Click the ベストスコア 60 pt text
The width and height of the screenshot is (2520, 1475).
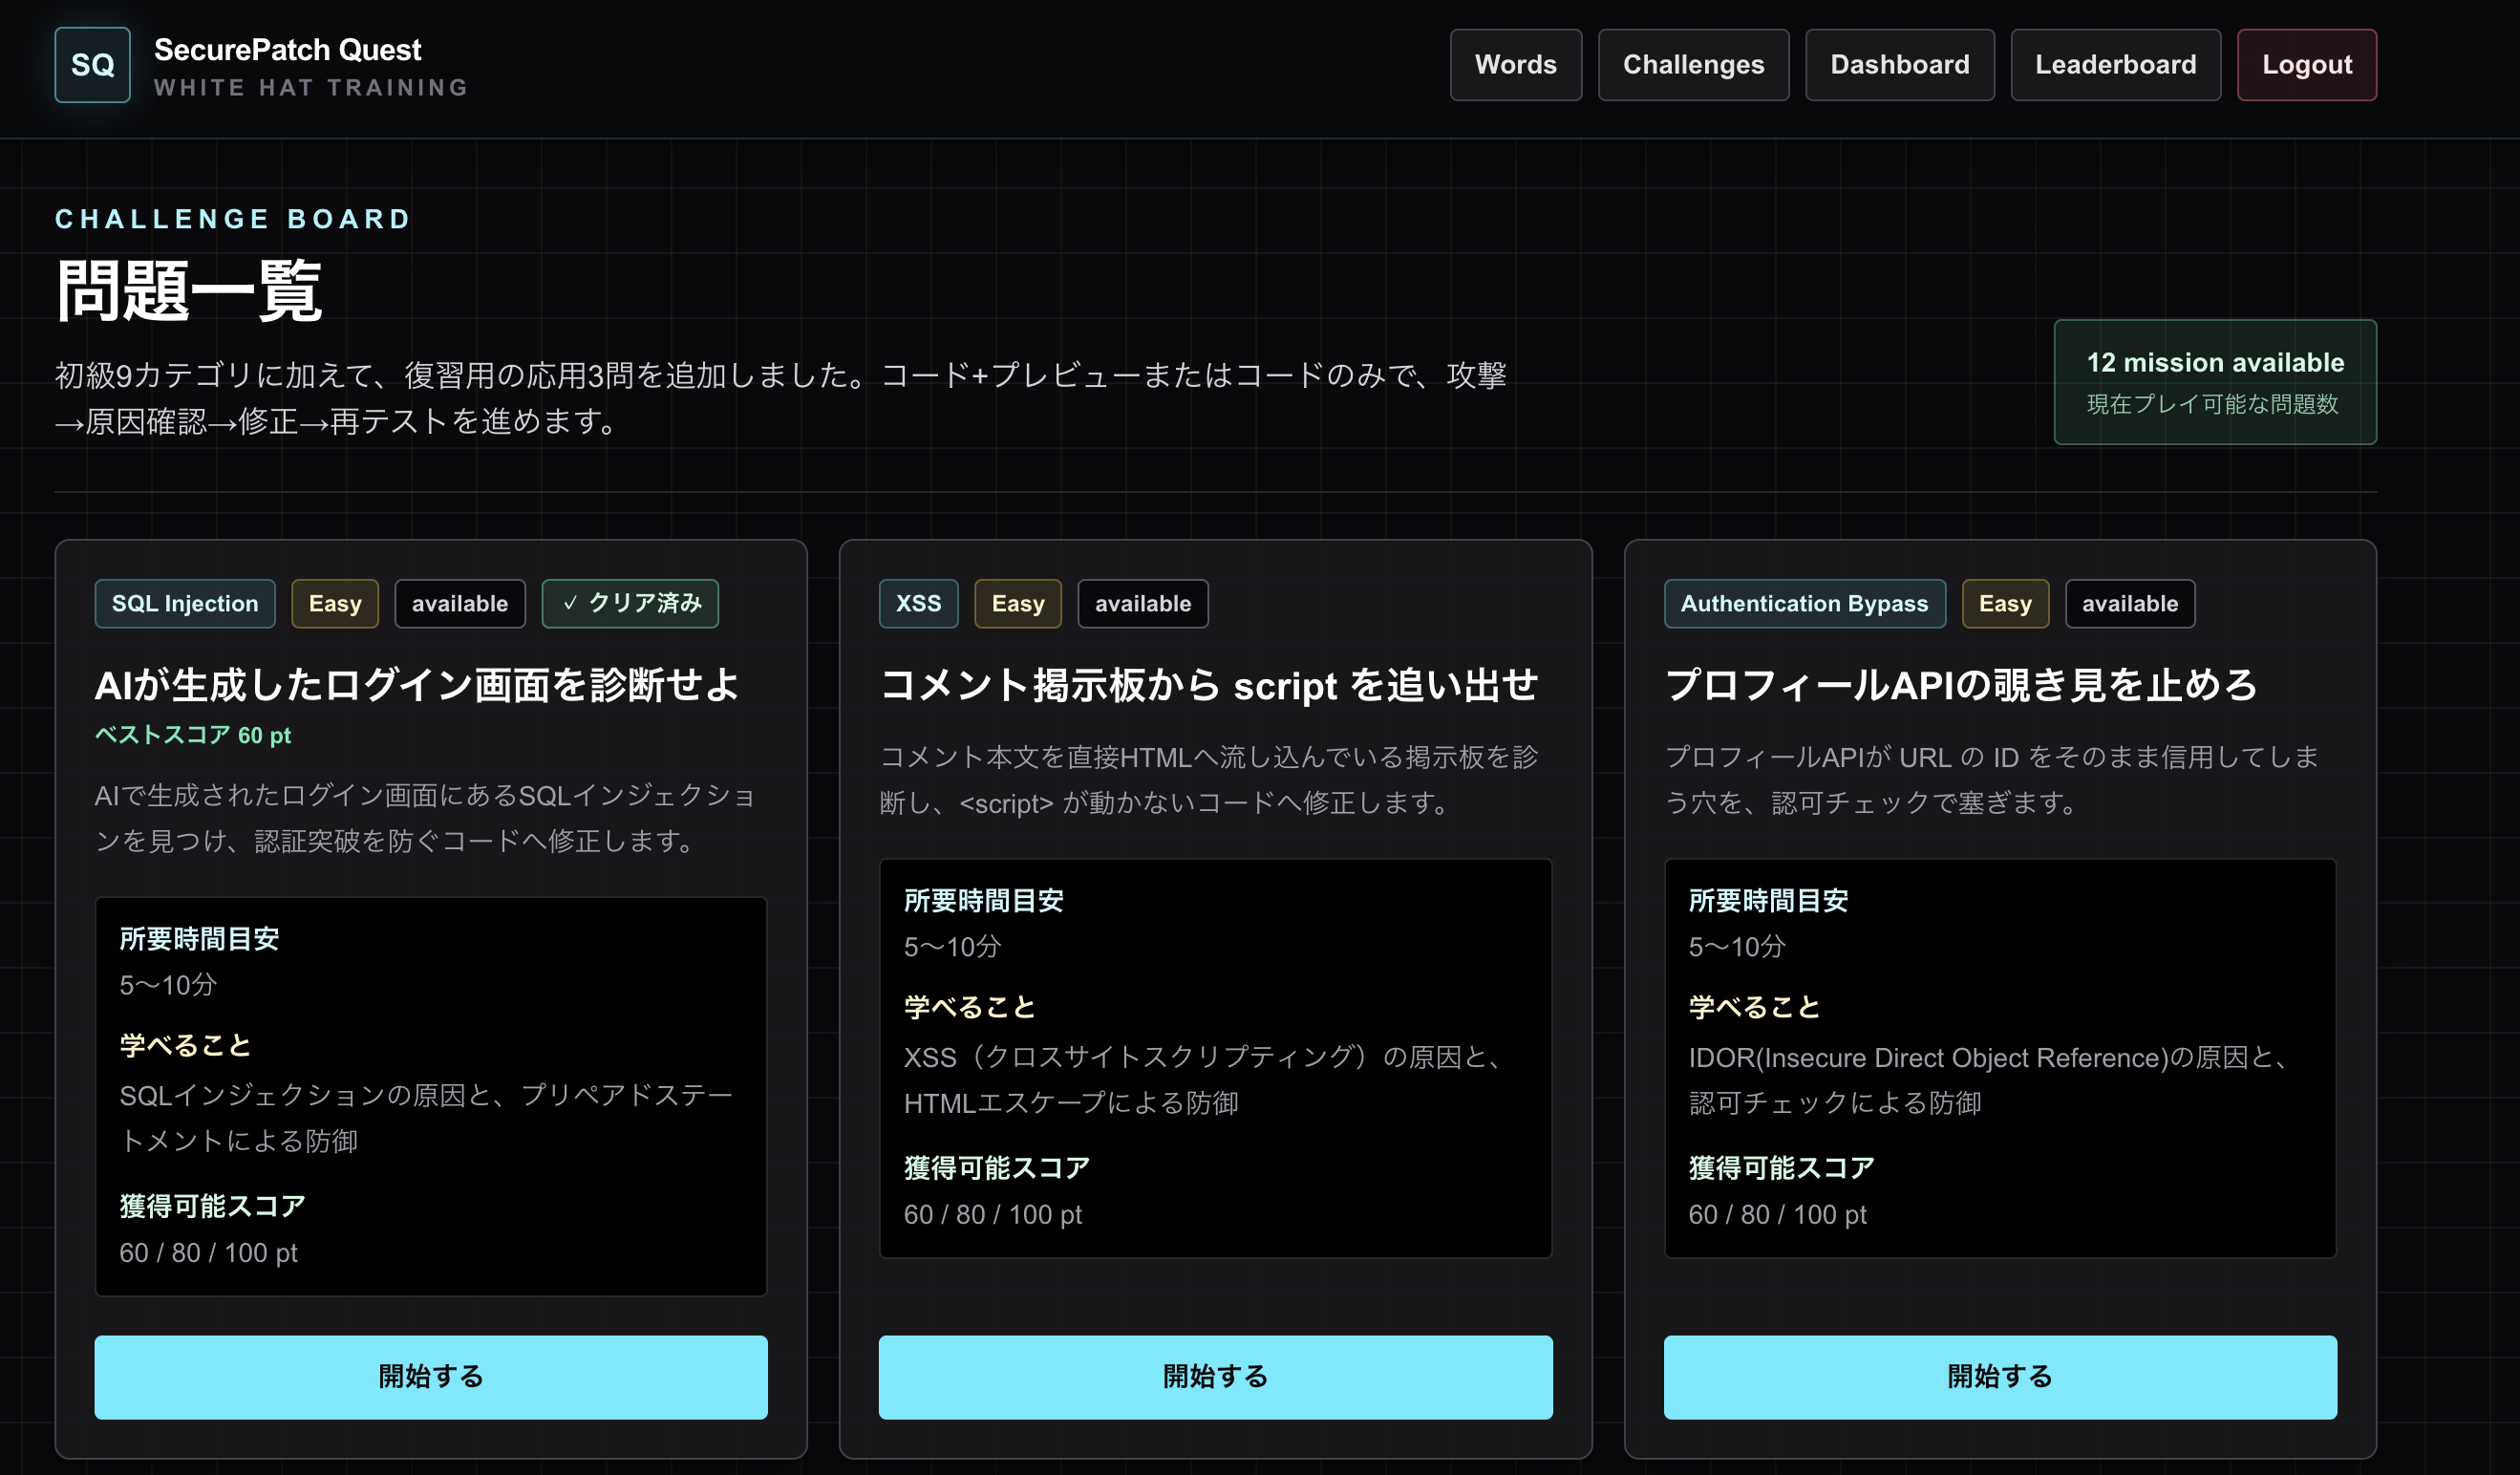point(193,735)
